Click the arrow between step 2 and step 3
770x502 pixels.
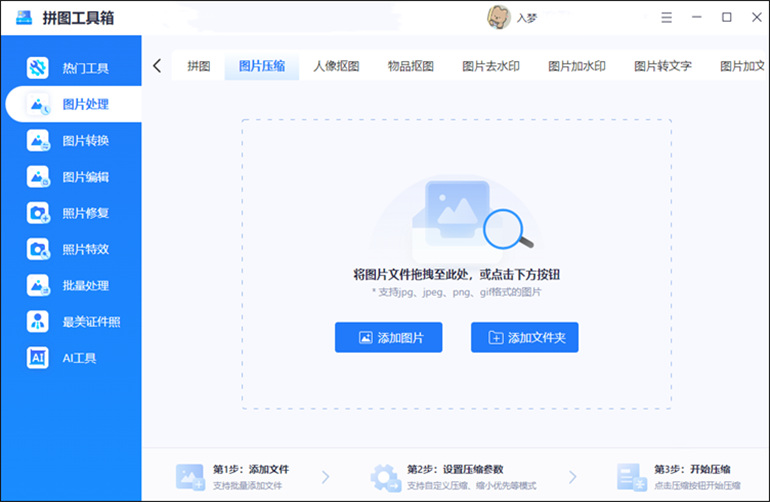point(573,476)
